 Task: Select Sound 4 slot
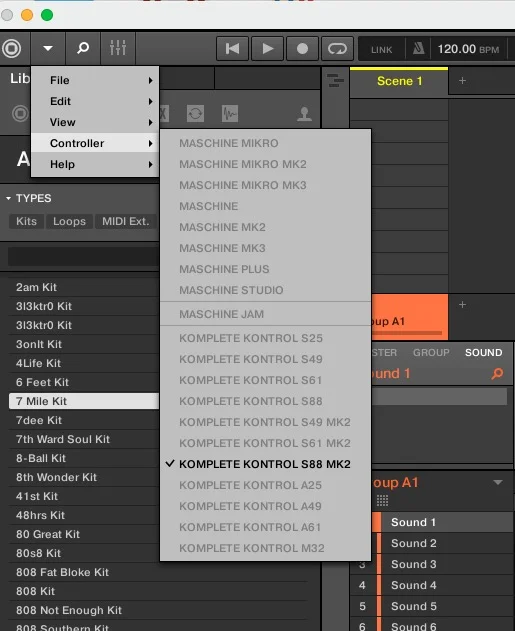click(434, 585)
